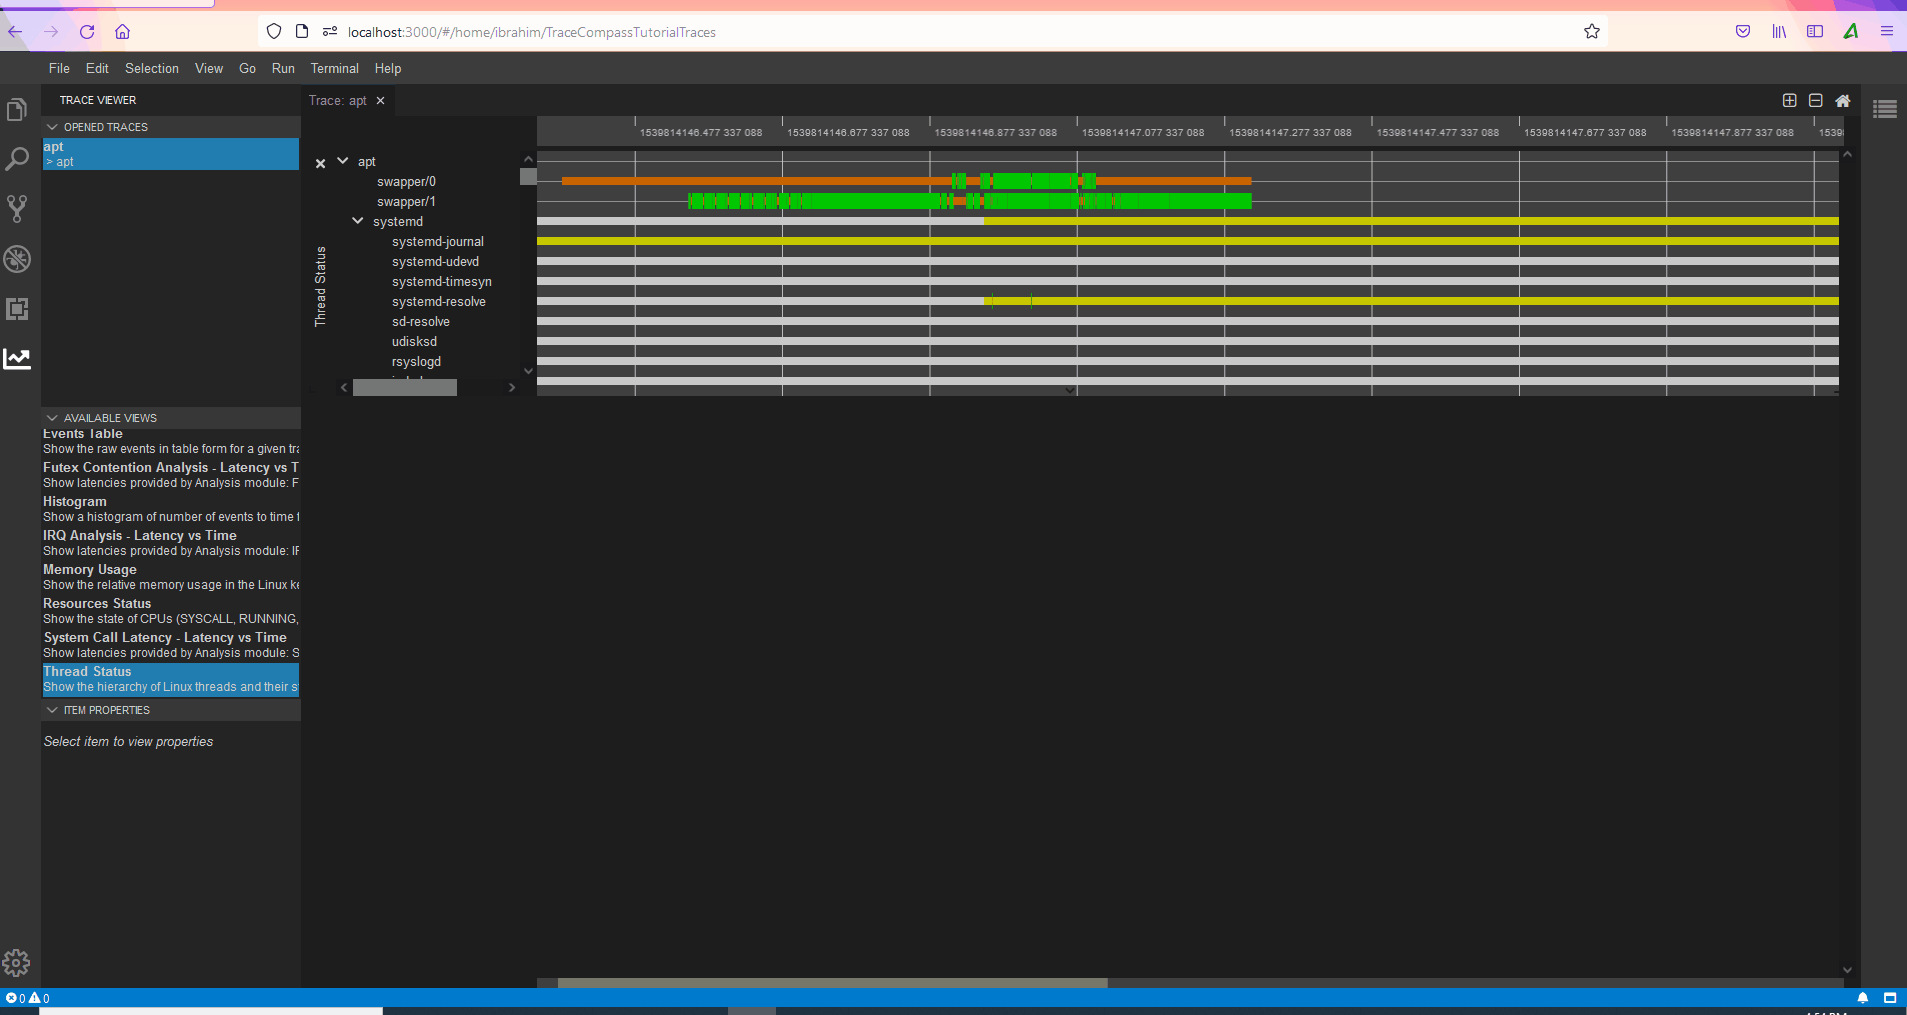This screenshot has width=1907, height=1015.
Task: Open Futex Contention Analysis view
Action: pos(170,475)
